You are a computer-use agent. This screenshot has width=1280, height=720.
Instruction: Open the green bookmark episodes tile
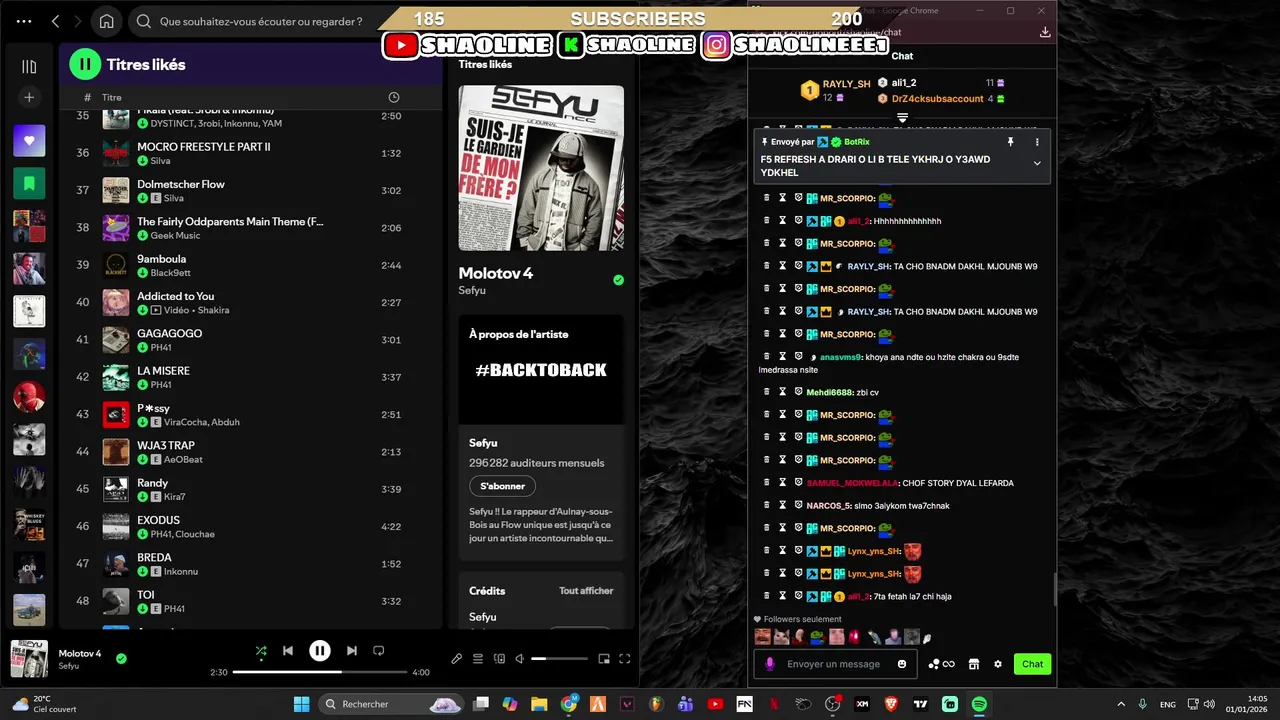pos(29,184)
